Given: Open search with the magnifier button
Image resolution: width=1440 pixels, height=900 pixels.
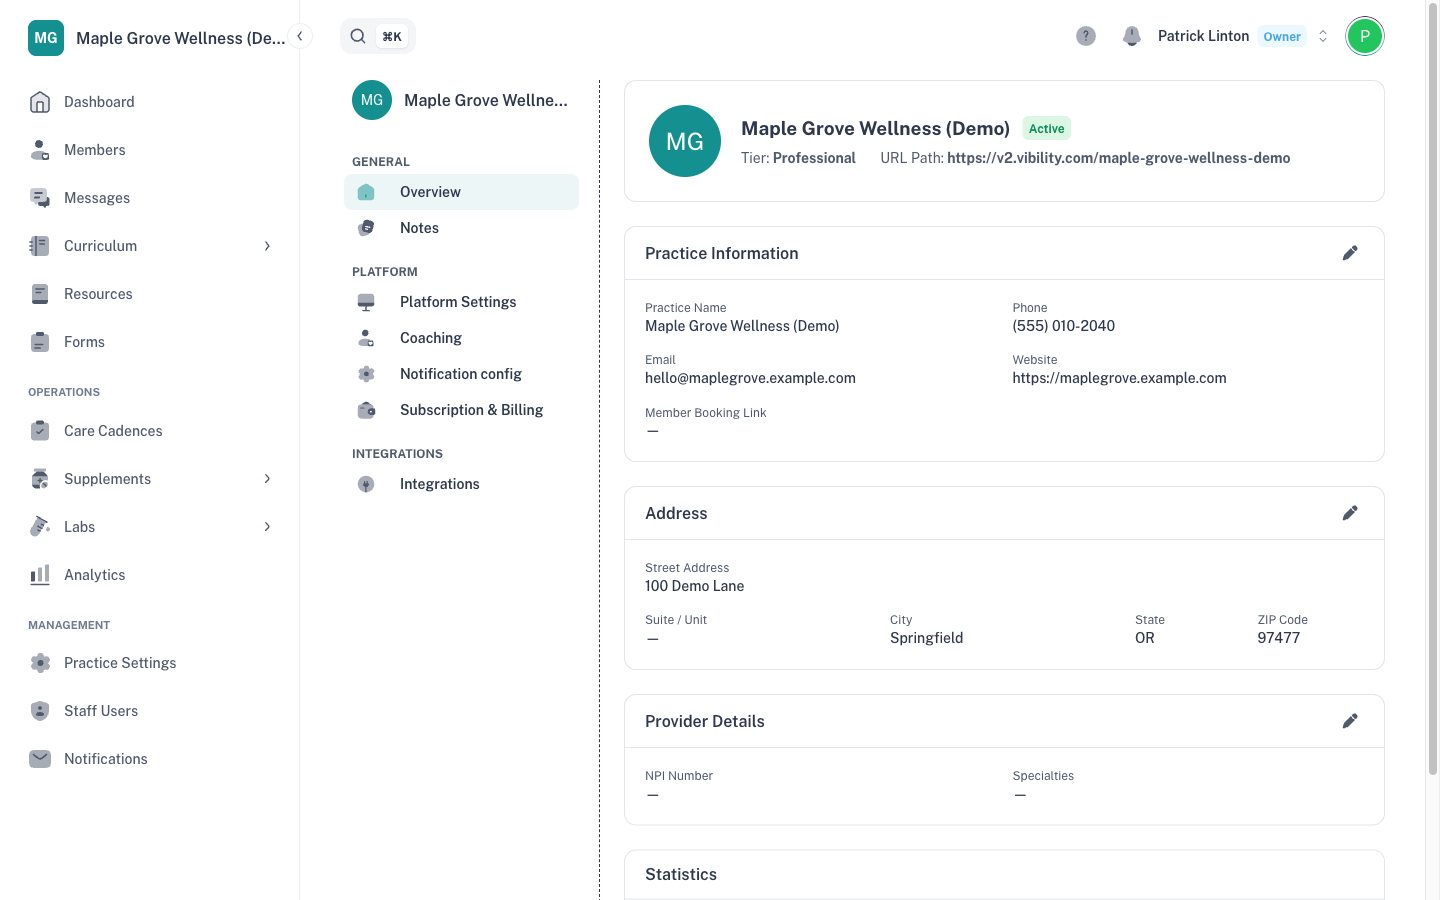Looking at the screenshot, I should coord(358,36).
